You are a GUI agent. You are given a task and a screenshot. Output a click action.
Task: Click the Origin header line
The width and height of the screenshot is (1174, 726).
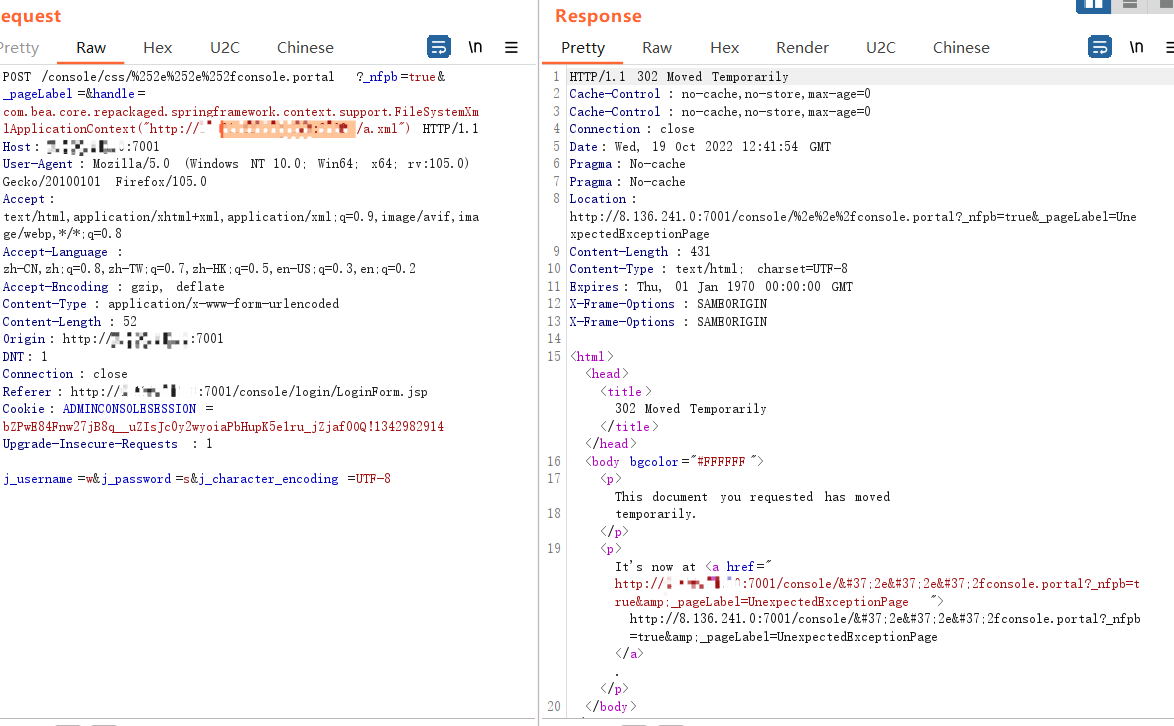pos(113,339)
